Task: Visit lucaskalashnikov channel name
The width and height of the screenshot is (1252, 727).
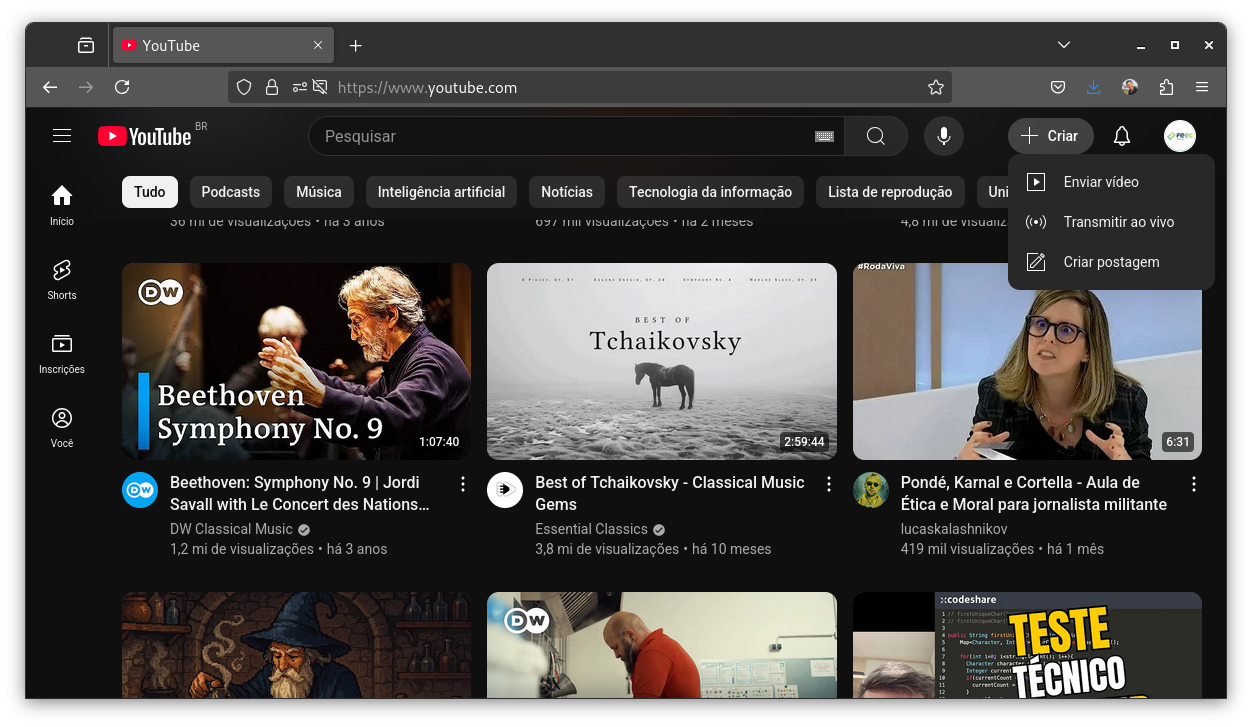Action: pyautogui.click(x=954, y=529)
